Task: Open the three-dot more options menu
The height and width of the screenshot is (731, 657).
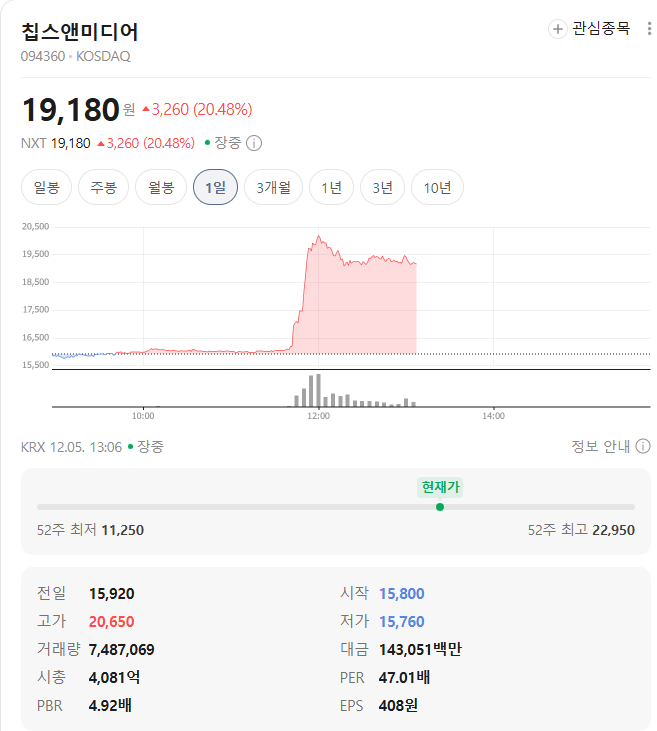Action: 649,29
